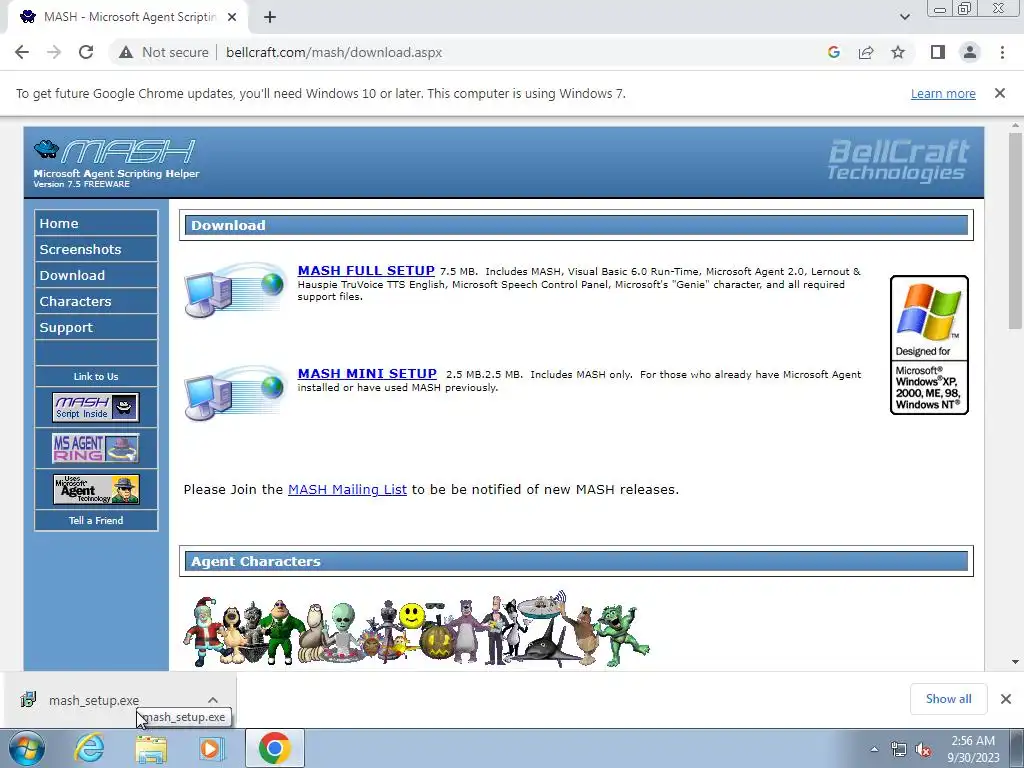Open the Support page
Screen dimensions: 1024x768
[x=96, y=328]
